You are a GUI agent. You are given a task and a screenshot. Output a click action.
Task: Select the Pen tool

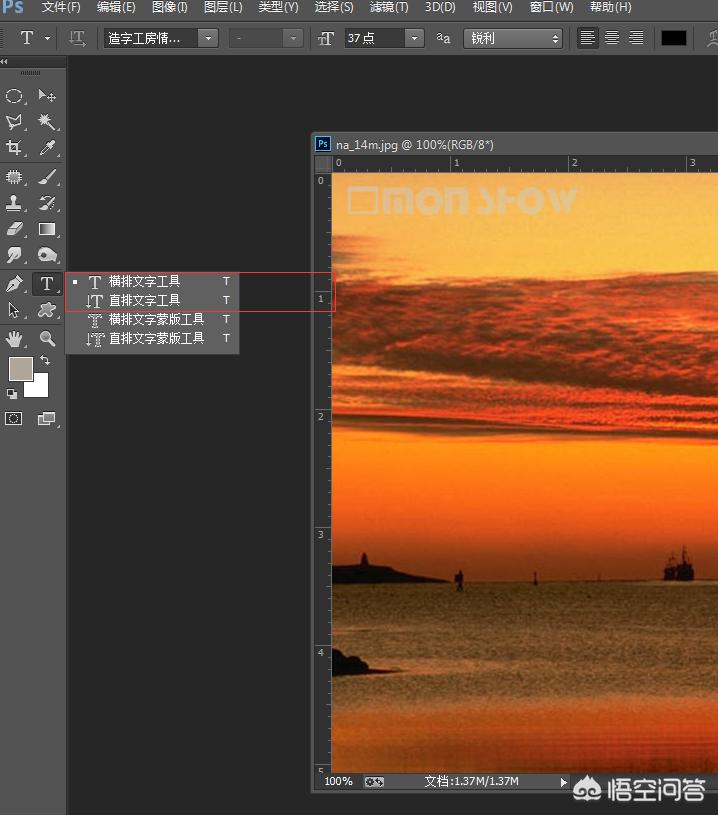click(14, 284)
